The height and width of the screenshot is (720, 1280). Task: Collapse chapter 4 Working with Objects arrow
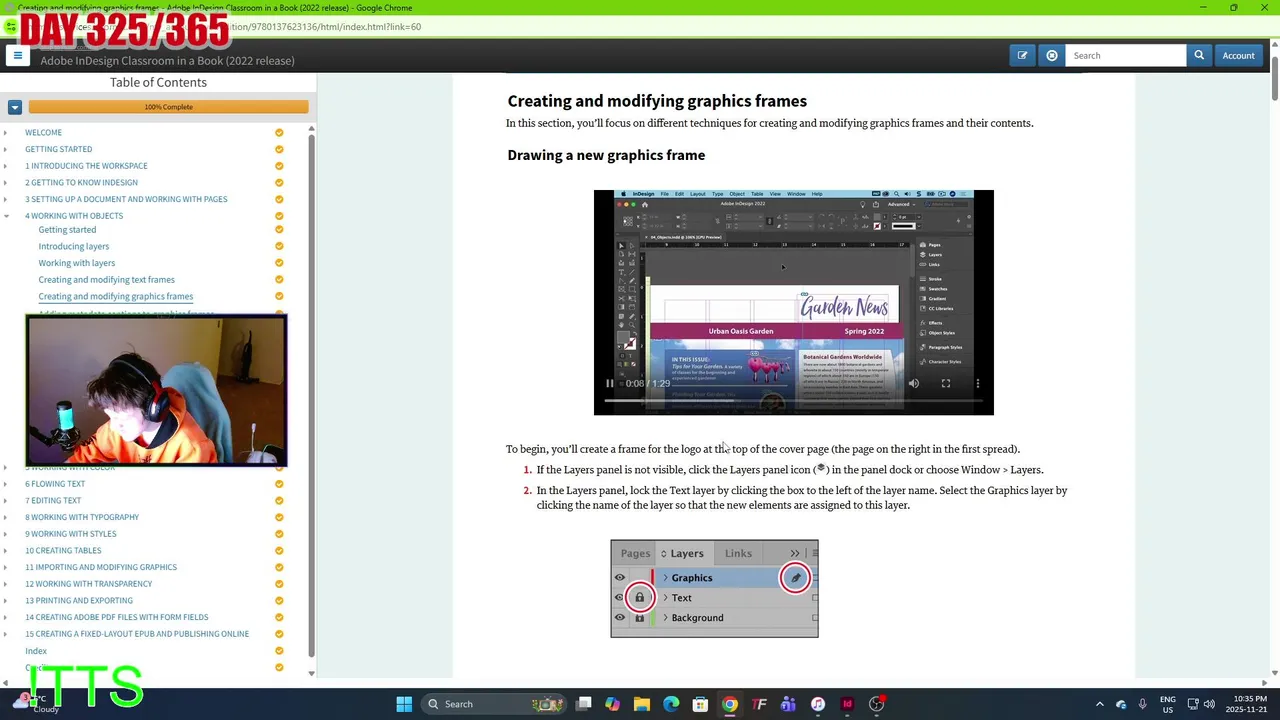click(6, 216)
